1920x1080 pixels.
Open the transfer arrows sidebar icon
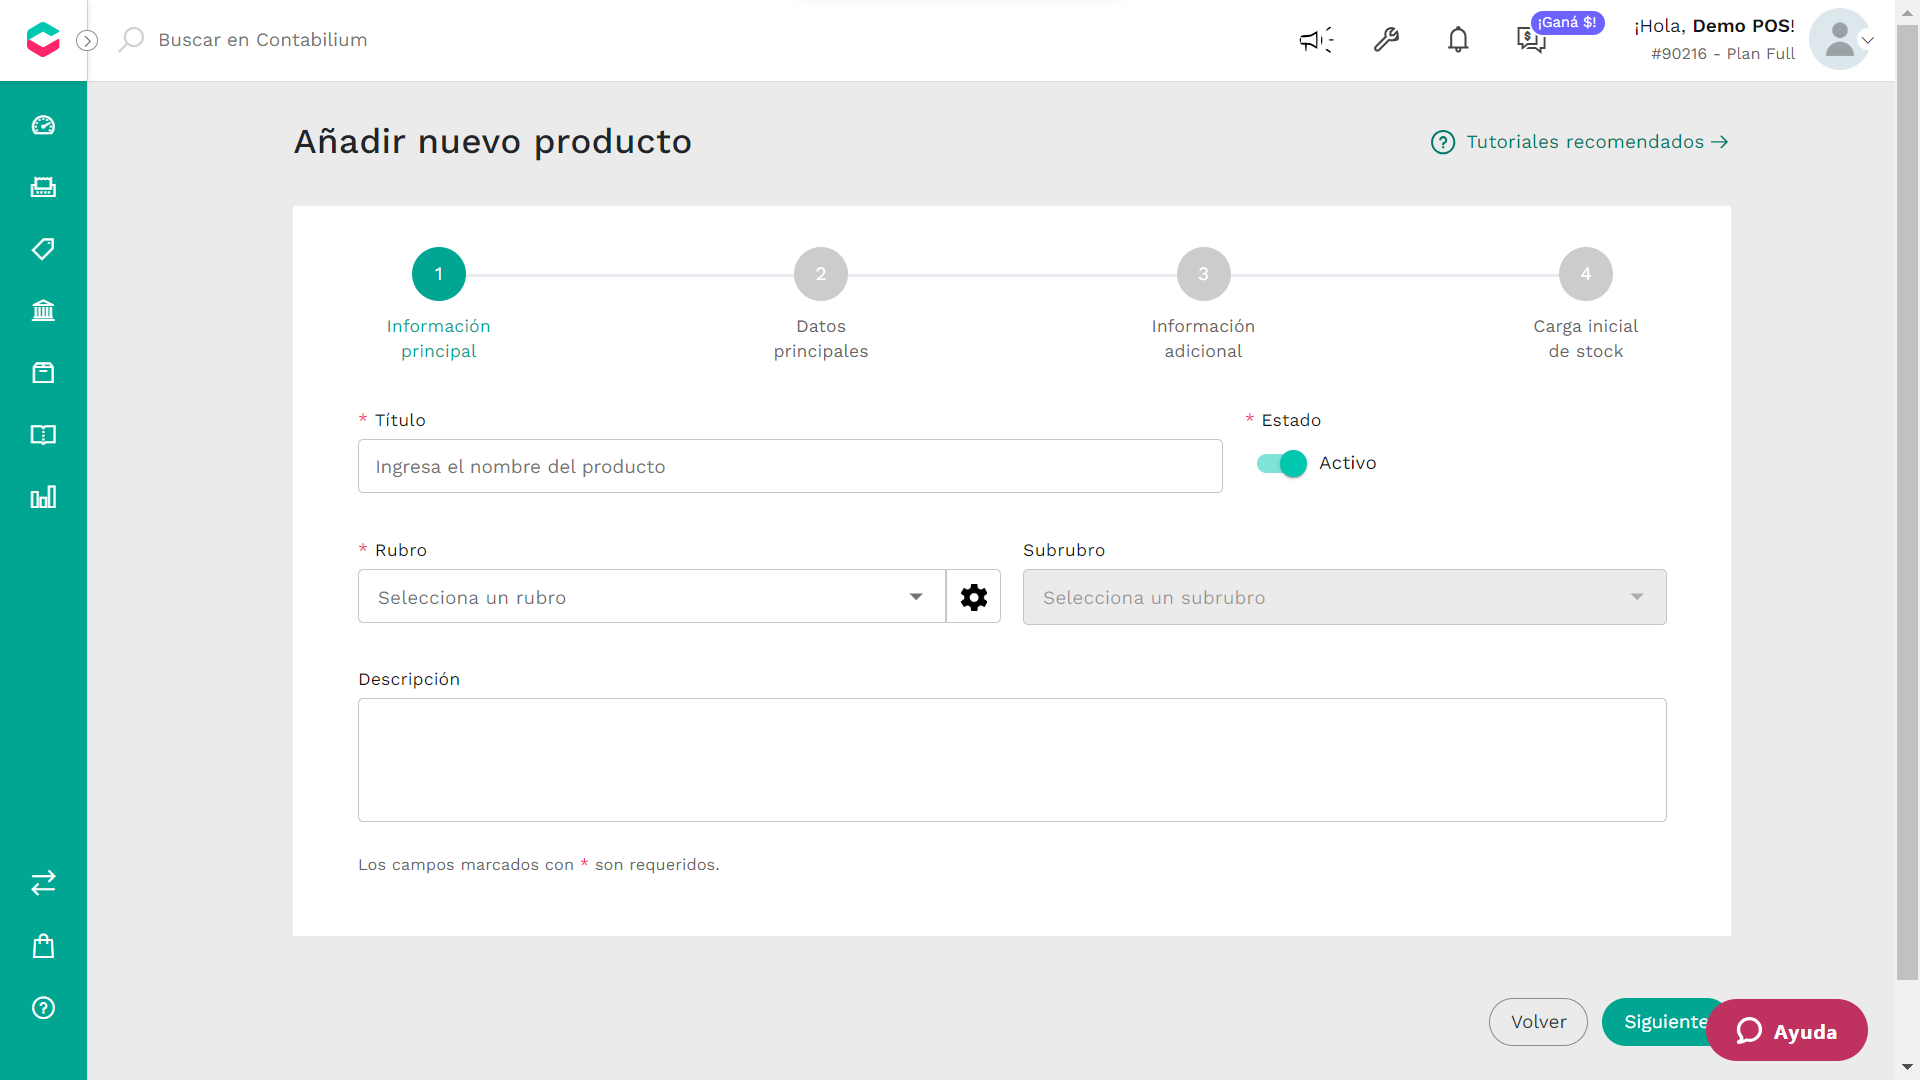tap(43, 883)
